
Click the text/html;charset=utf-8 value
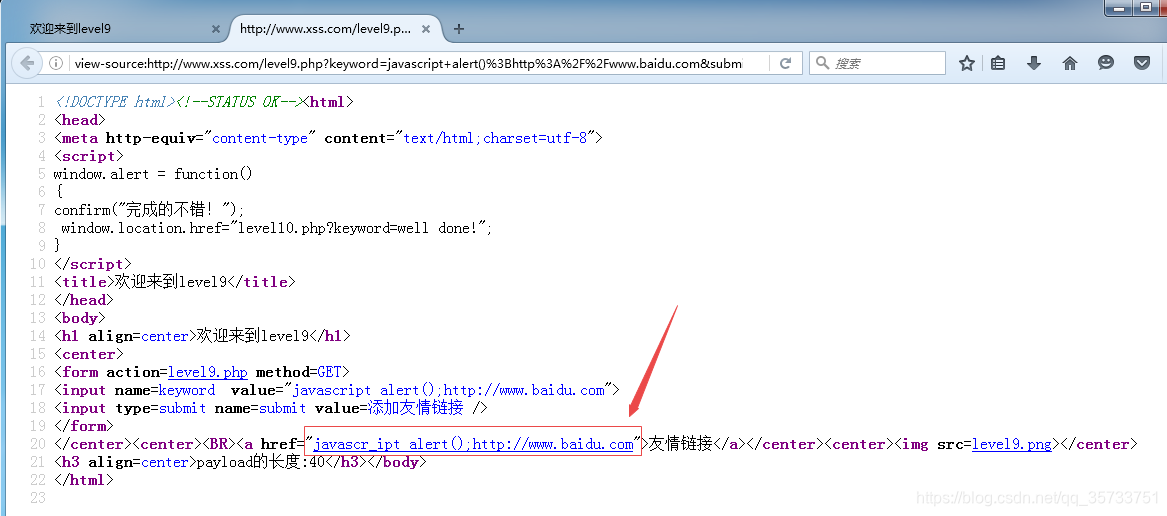tap(496, 138)
